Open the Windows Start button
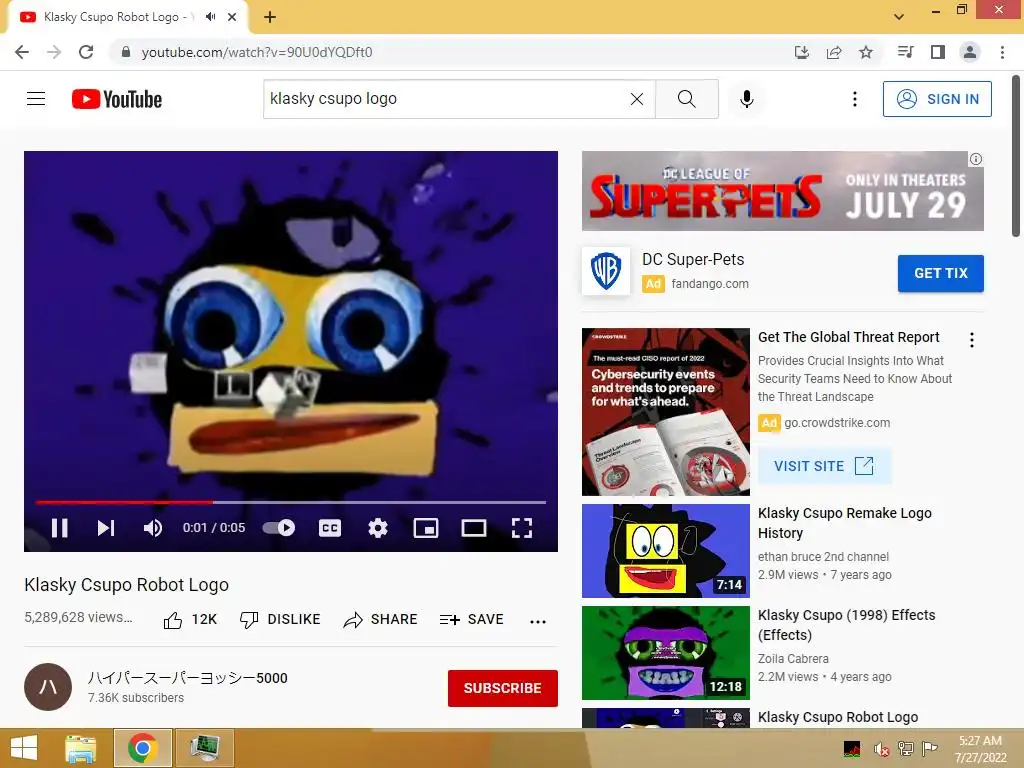Viewport: 1024px width, 768px height. click(x=24, y=748)
